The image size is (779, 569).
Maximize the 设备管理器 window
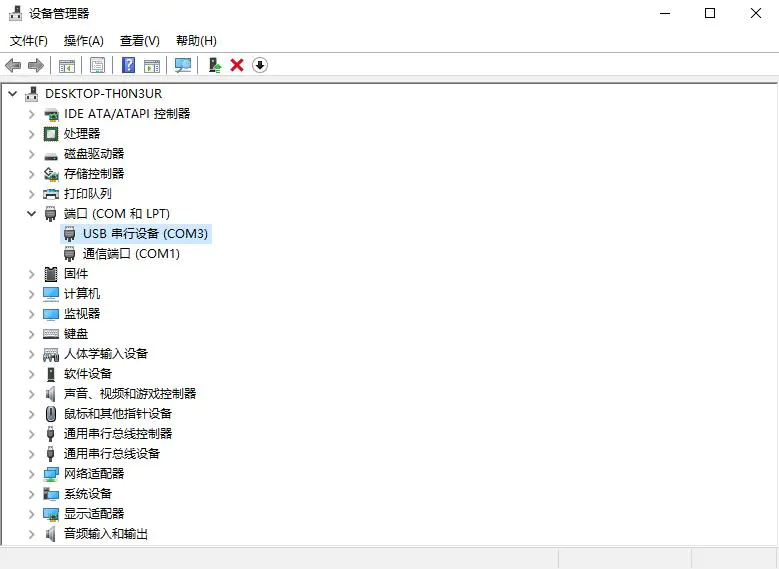(710, 13)
